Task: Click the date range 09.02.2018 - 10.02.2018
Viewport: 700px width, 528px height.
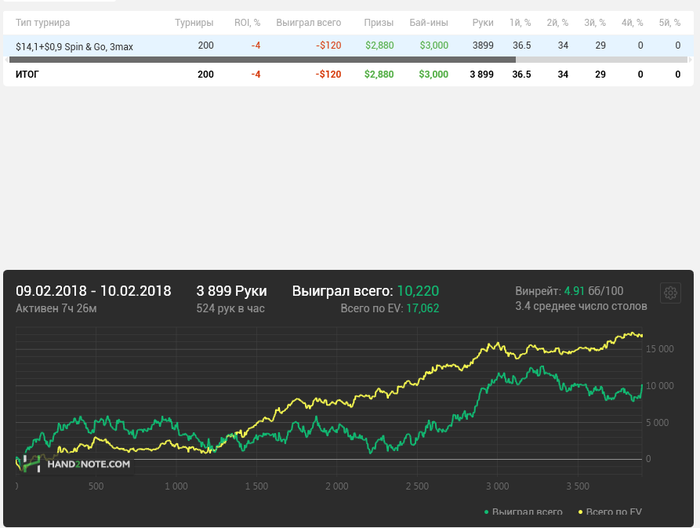Action: [93, 291]
